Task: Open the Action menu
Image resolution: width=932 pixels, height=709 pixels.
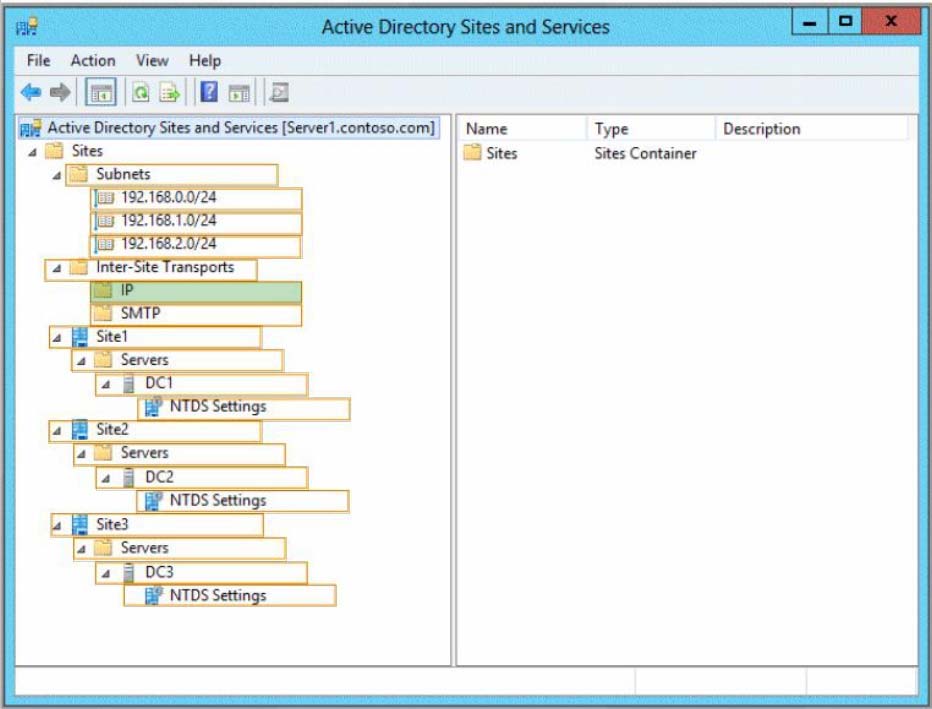Action: tap(92, 61)
